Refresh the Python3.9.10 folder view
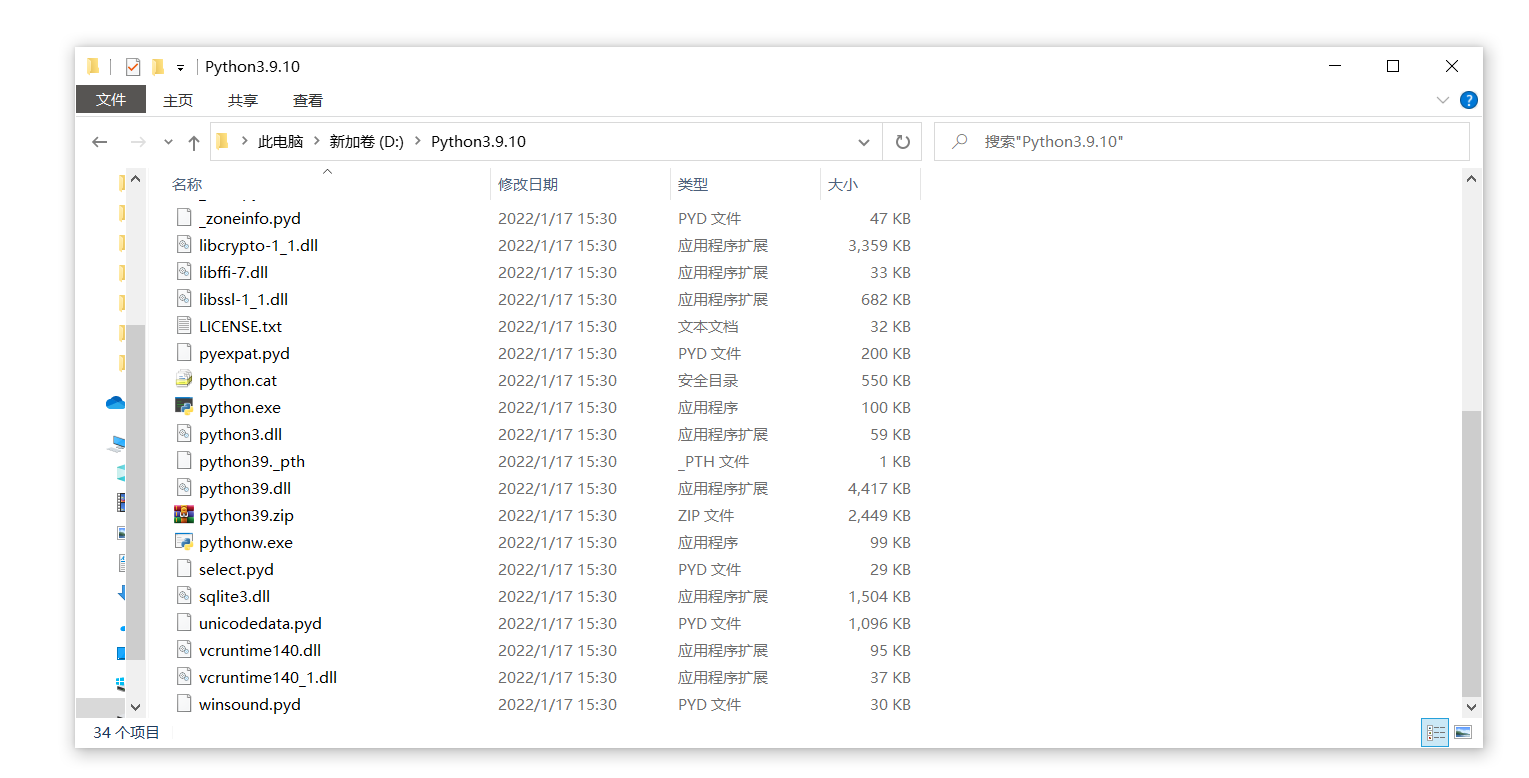 coord(902,142)
